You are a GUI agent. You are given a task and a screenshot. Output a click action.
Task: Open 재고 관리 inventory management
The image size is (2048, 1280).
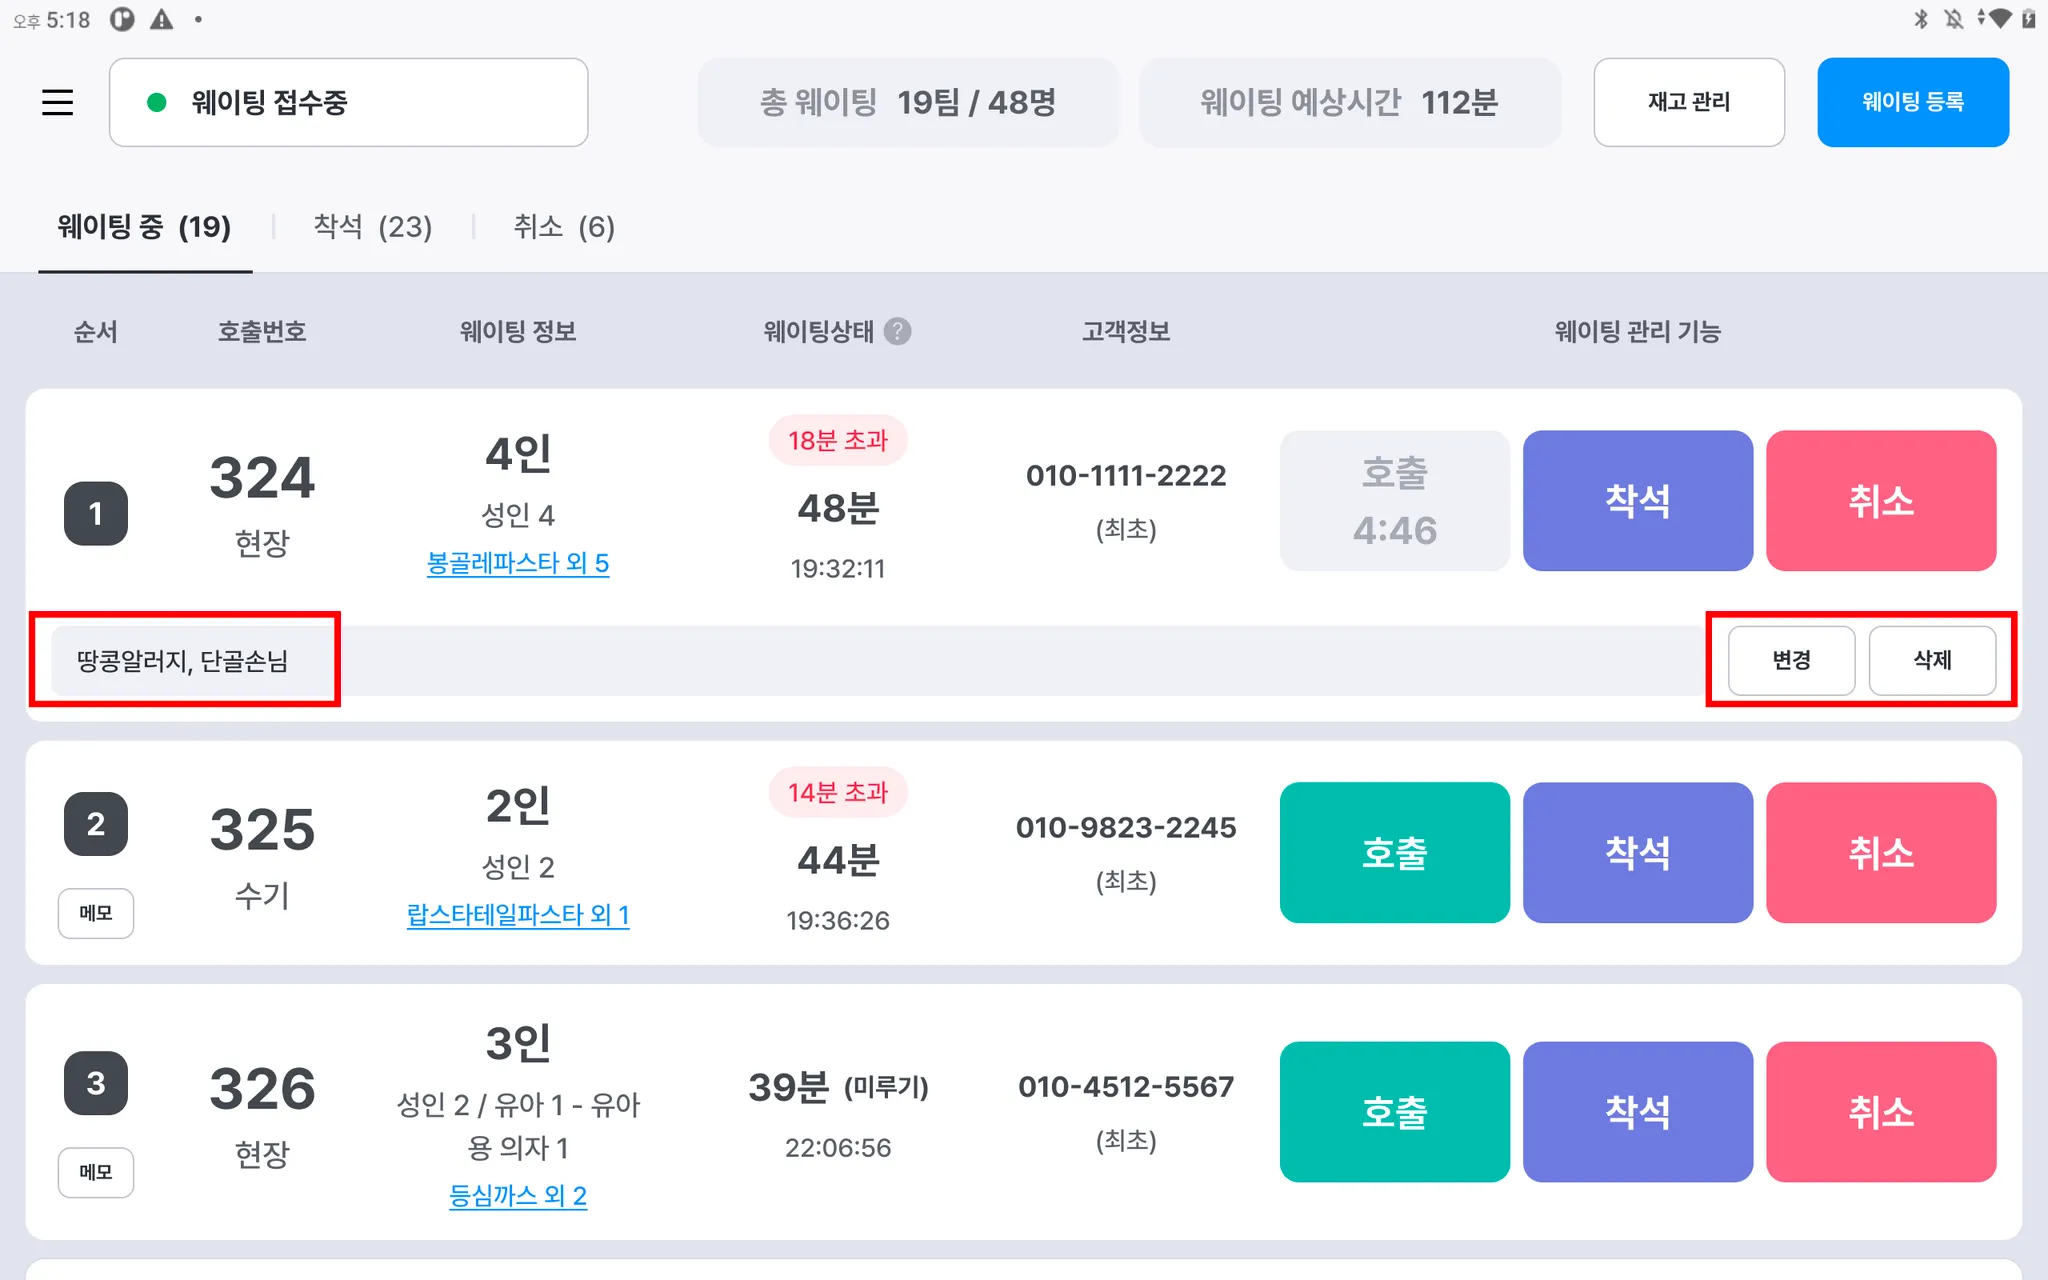point(1688,102)
